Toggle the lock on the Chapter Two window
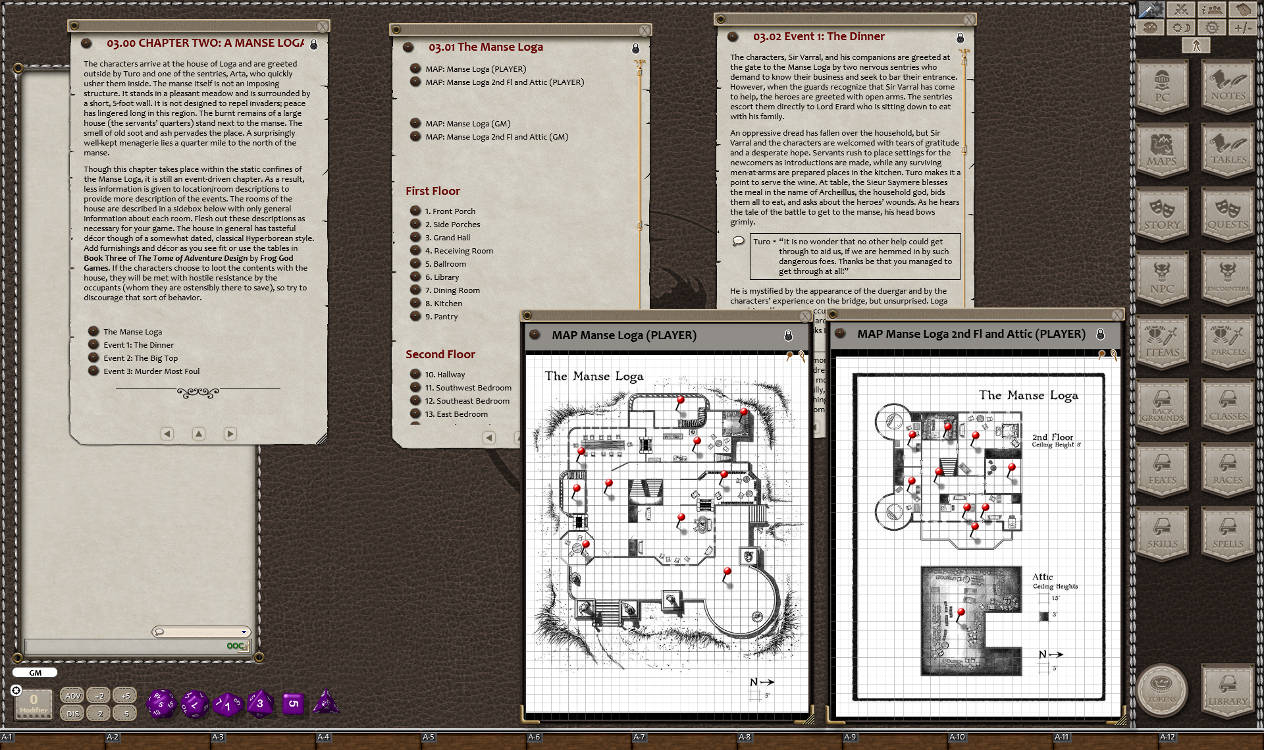Screen dimensions: 1264x750 click(x=312, y=43)
